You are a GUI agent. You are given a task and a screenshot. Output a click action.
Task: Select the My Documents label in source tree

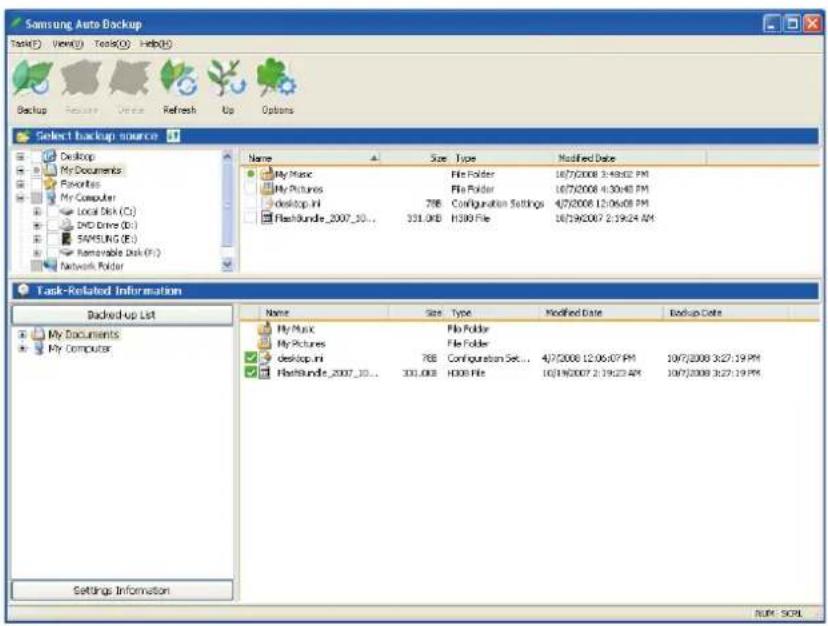[x=91, y=170]
